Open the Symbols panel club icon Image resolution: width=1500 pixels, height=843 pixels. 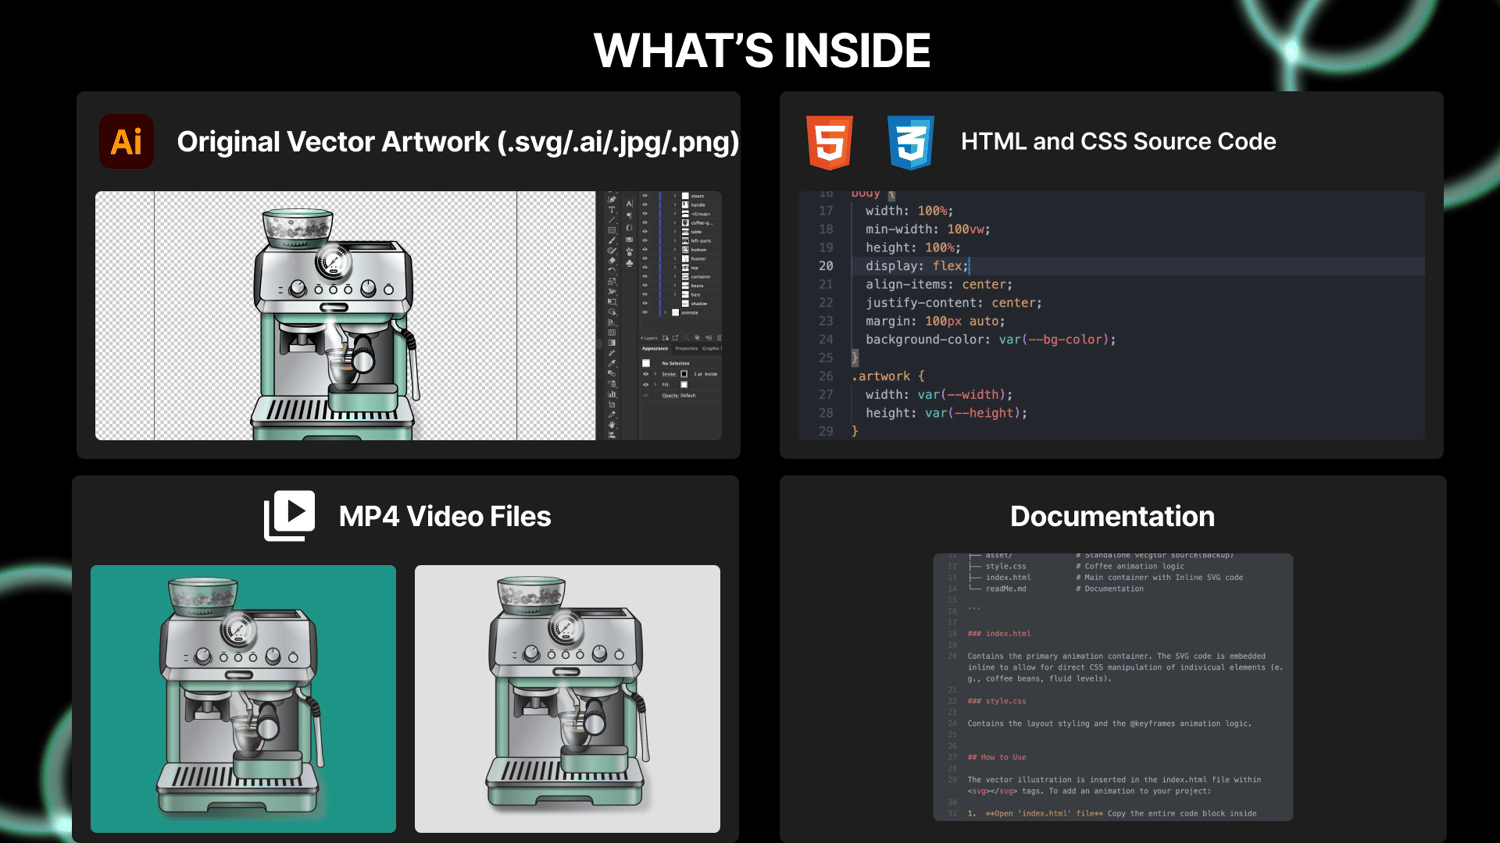click(629, 263)
